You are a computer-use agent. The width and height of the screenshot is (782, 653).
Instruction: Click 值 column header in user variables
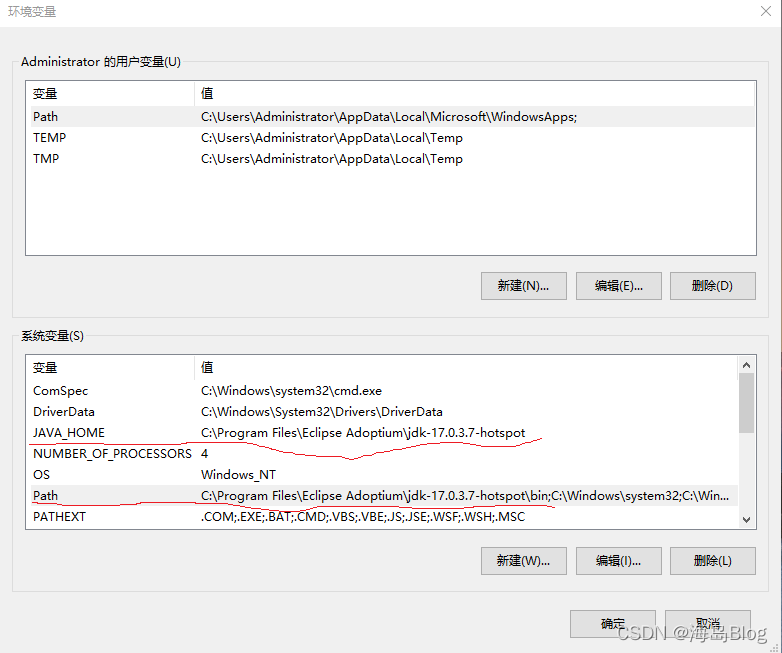coord(474,93)
